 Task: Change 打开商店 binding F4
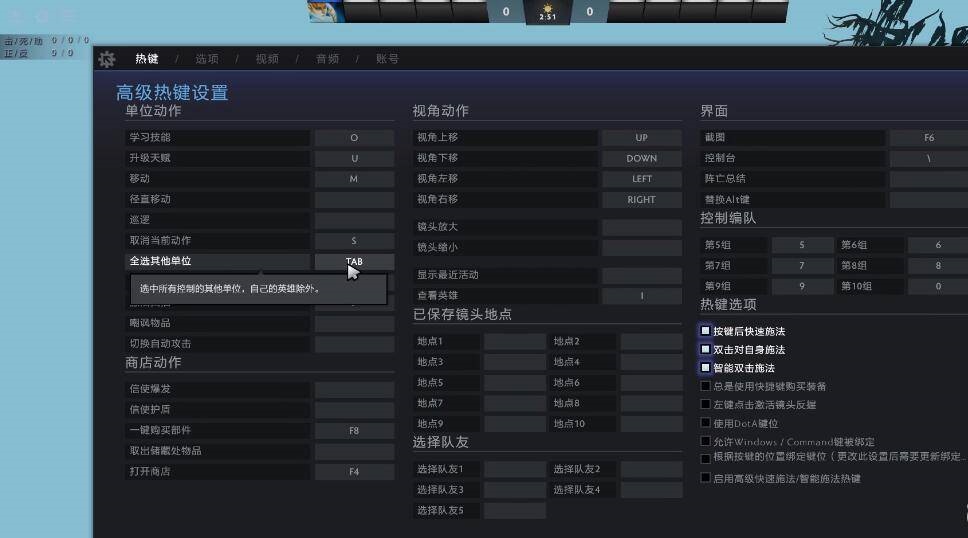click(354, 471)
